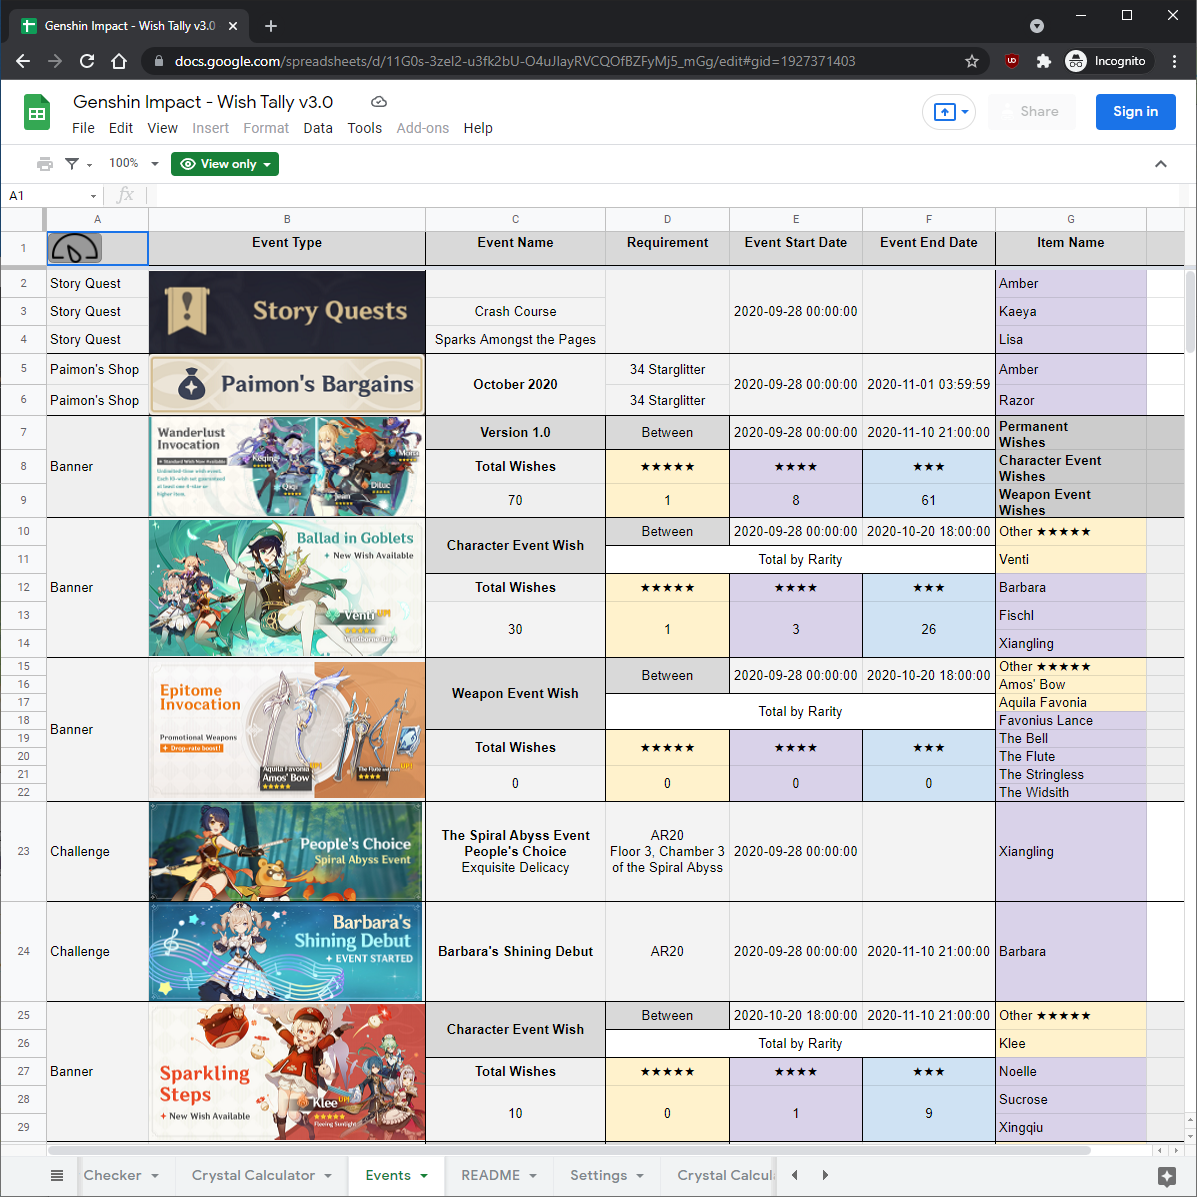Click the Sign in button
The height and width of the screenshot is (1197, 1197).
coord(1134,111)
